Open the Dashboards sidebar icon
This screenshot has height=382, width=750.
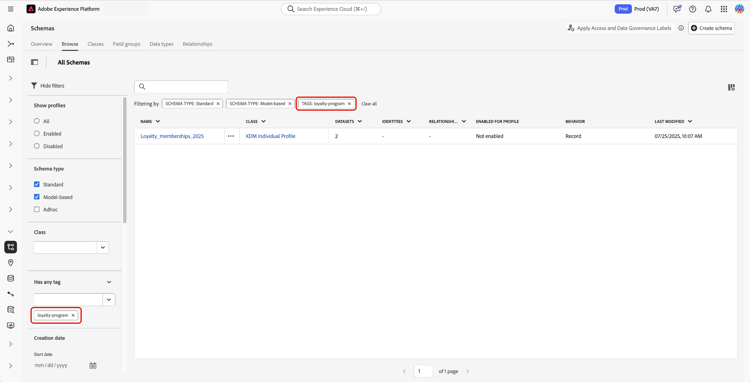(11, 60)
